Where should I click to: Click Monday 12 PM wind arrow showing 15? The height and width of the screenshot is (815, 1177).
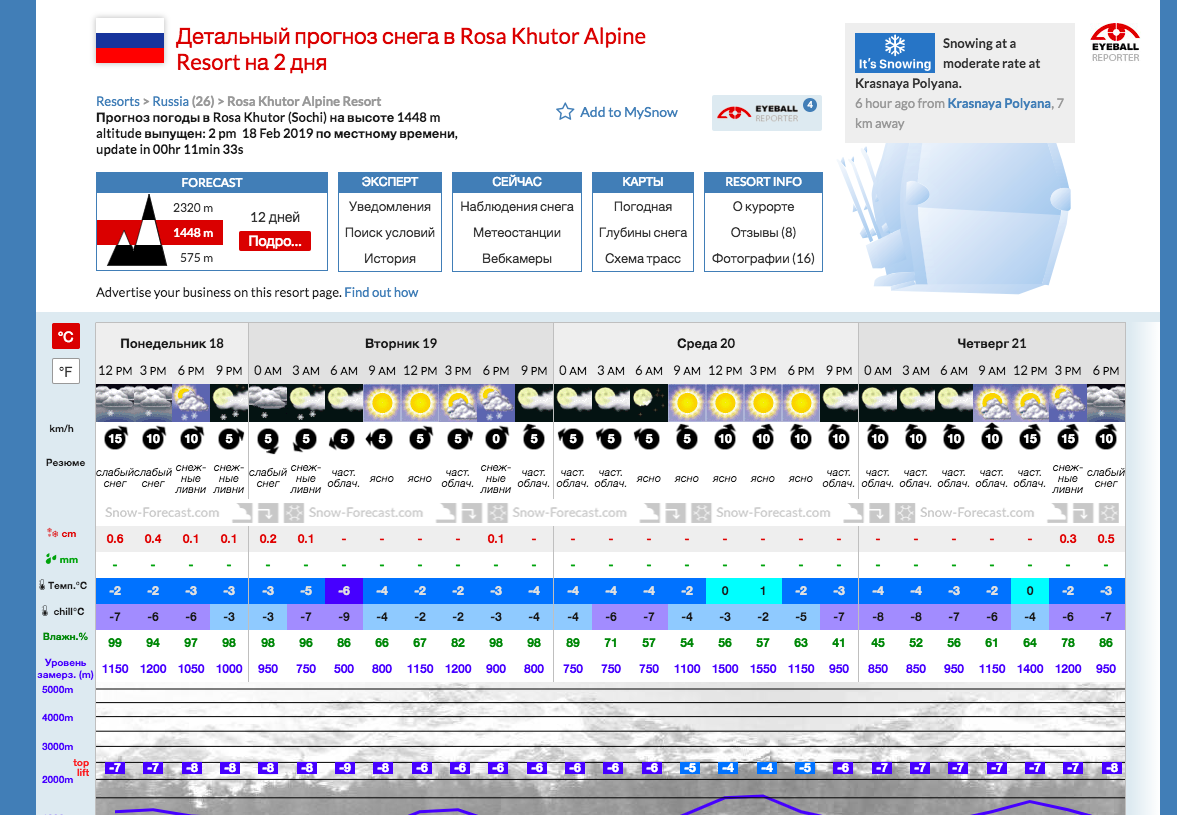point(115,438)
